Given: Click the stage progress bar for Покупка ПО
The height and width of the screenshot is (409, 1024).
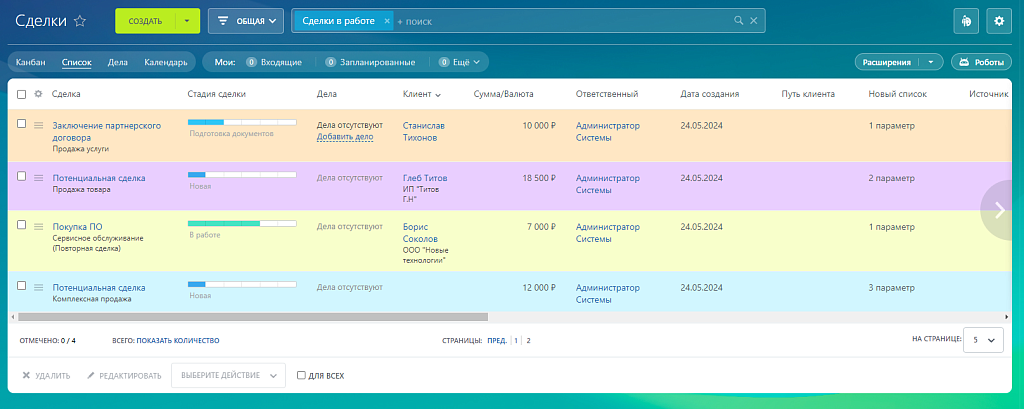Looking at the screenshot, I should (242, 223).
